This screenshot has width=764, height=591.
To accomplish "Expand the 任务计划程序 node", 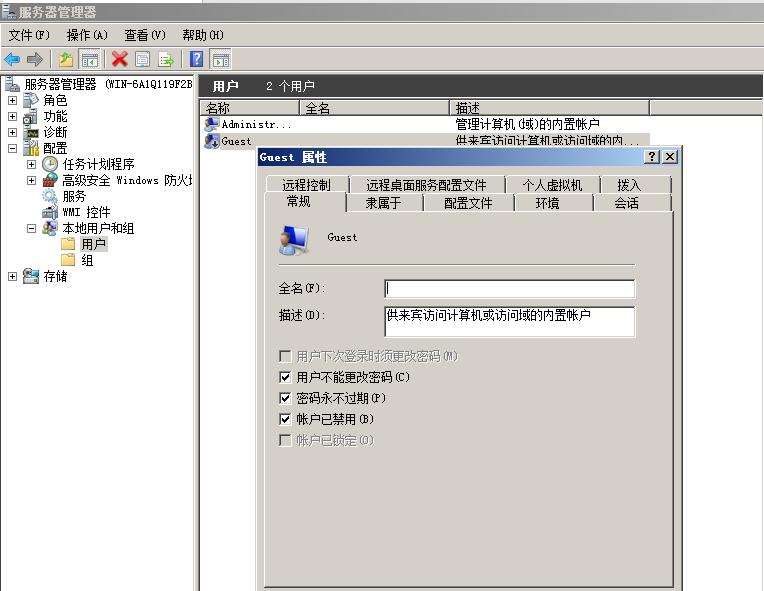I will [x=31, y=165].
